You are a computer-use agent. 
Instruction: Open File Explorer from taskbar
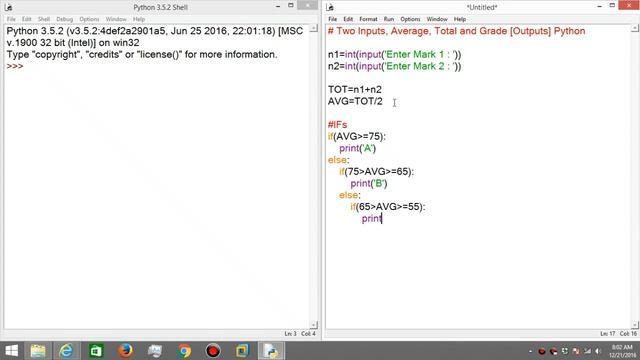pos(38,351)
